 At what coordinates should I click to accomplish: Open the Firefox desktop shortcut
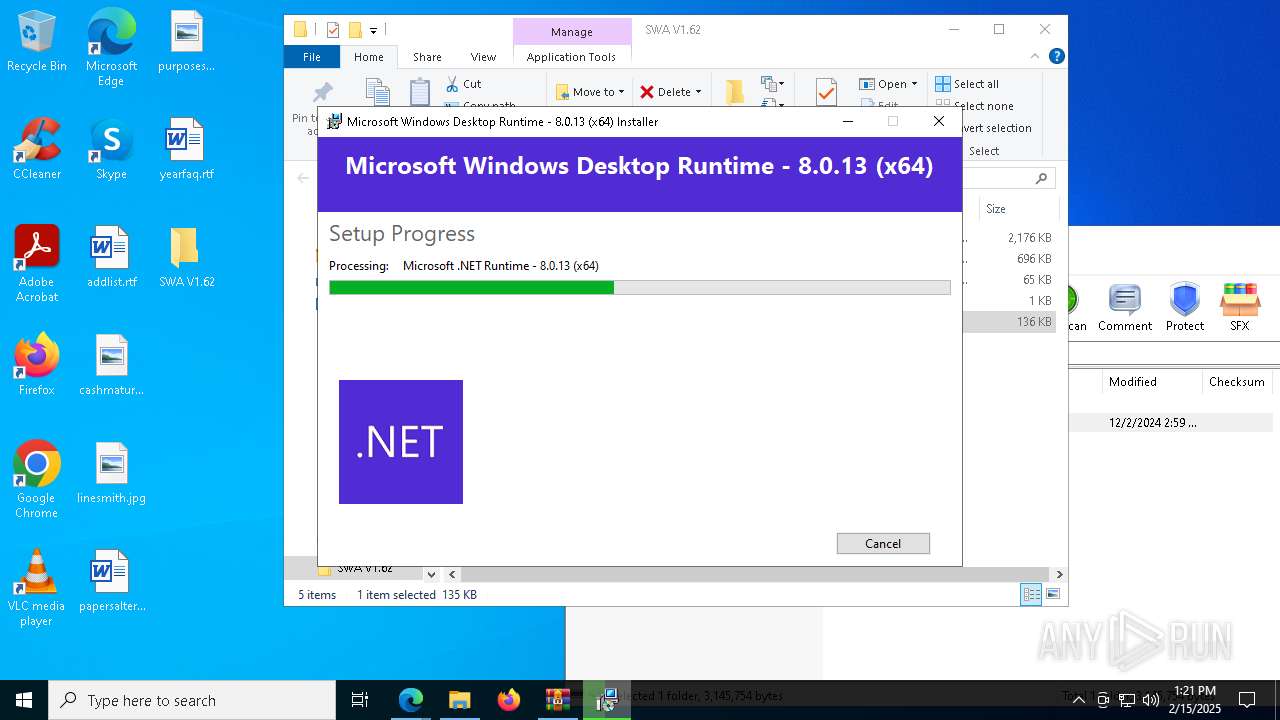point(37,366)
